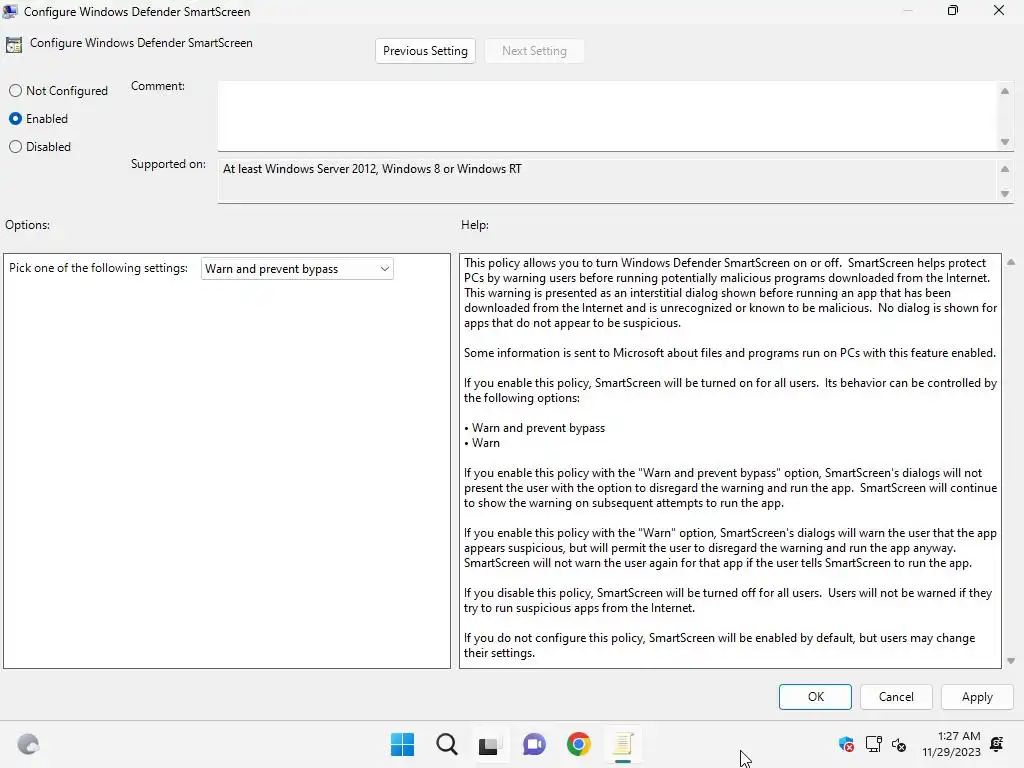Click the Apply button
1024x768 pixels.
tap(977, 697)
